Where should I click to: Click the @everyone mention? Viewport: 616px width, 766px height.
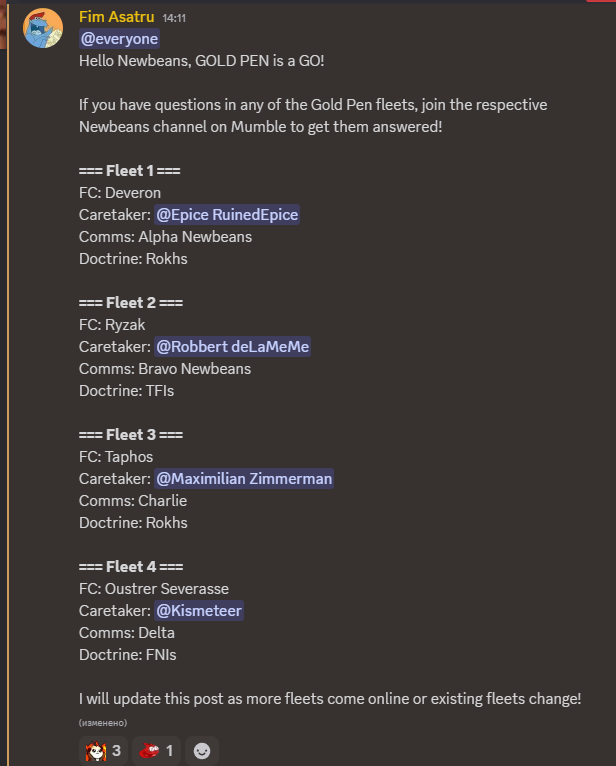click(119, 39)
